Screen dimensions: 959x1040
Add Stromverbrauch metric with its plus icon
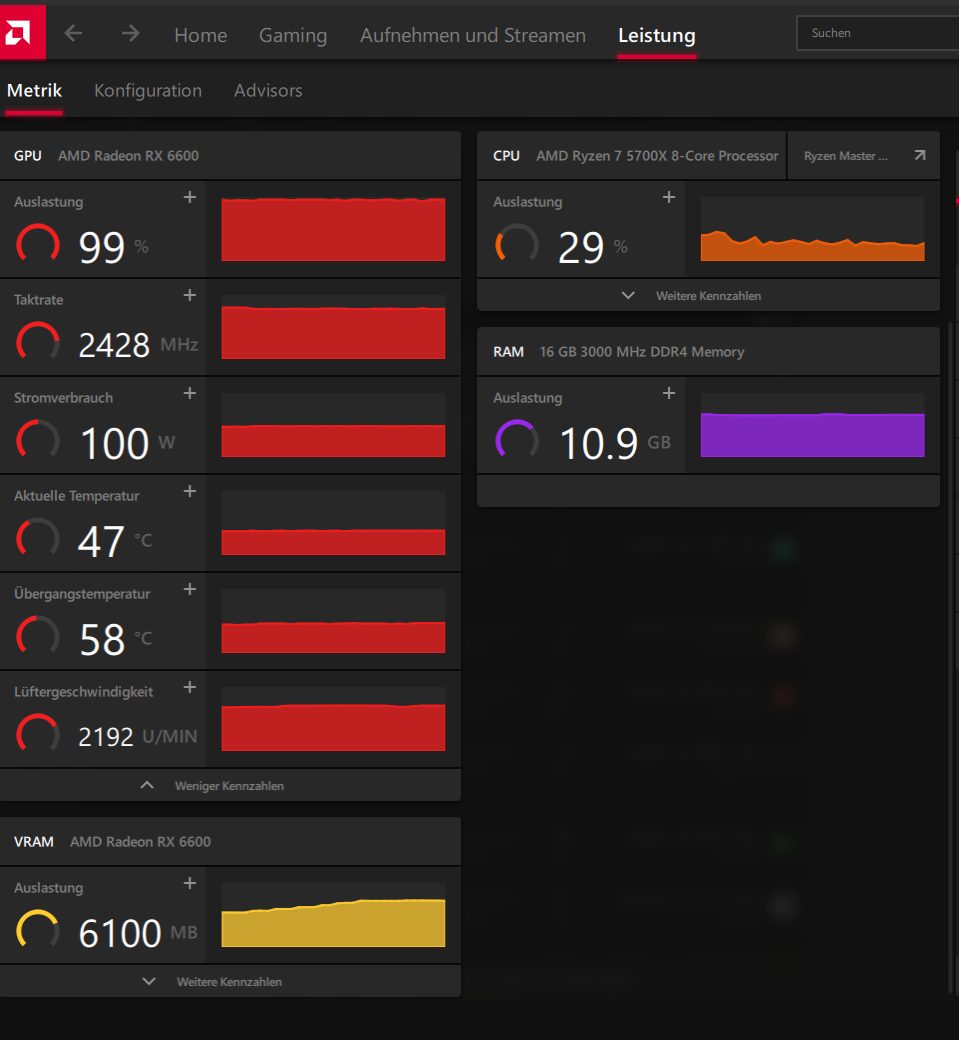tap(189, 393)
